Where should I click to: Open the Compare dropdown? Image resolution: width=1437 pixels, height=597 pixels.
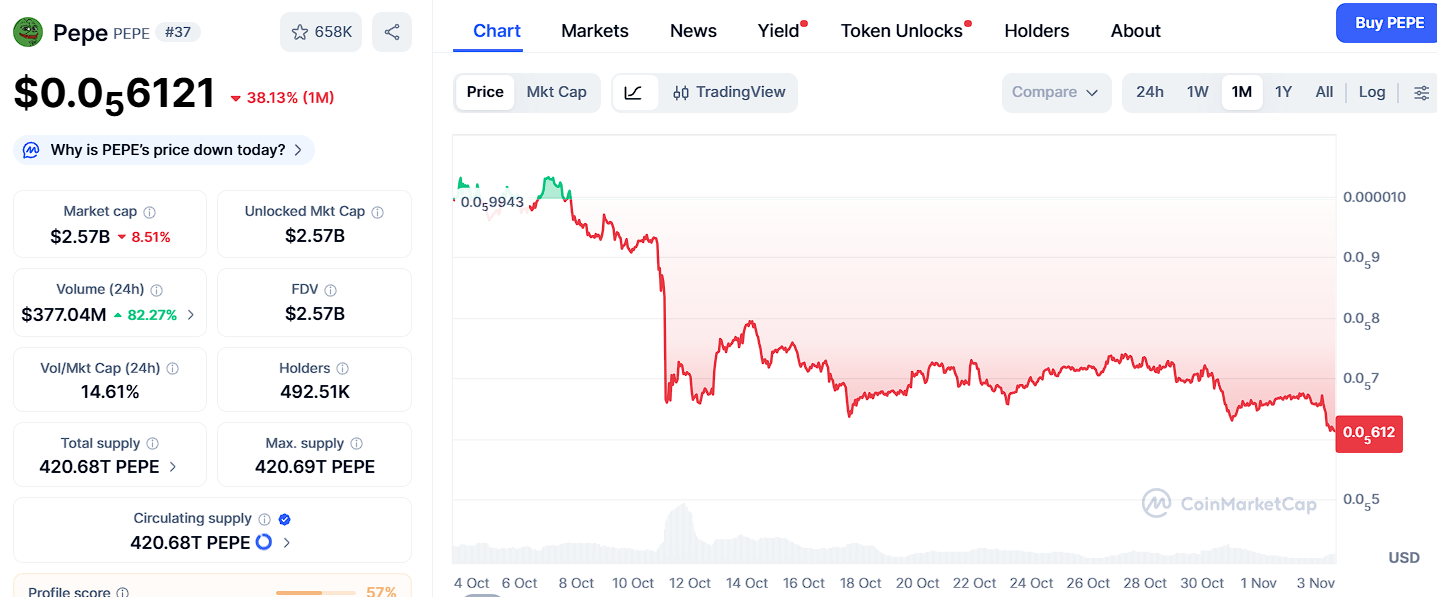pyautogui.click(x=1056, y=92)
